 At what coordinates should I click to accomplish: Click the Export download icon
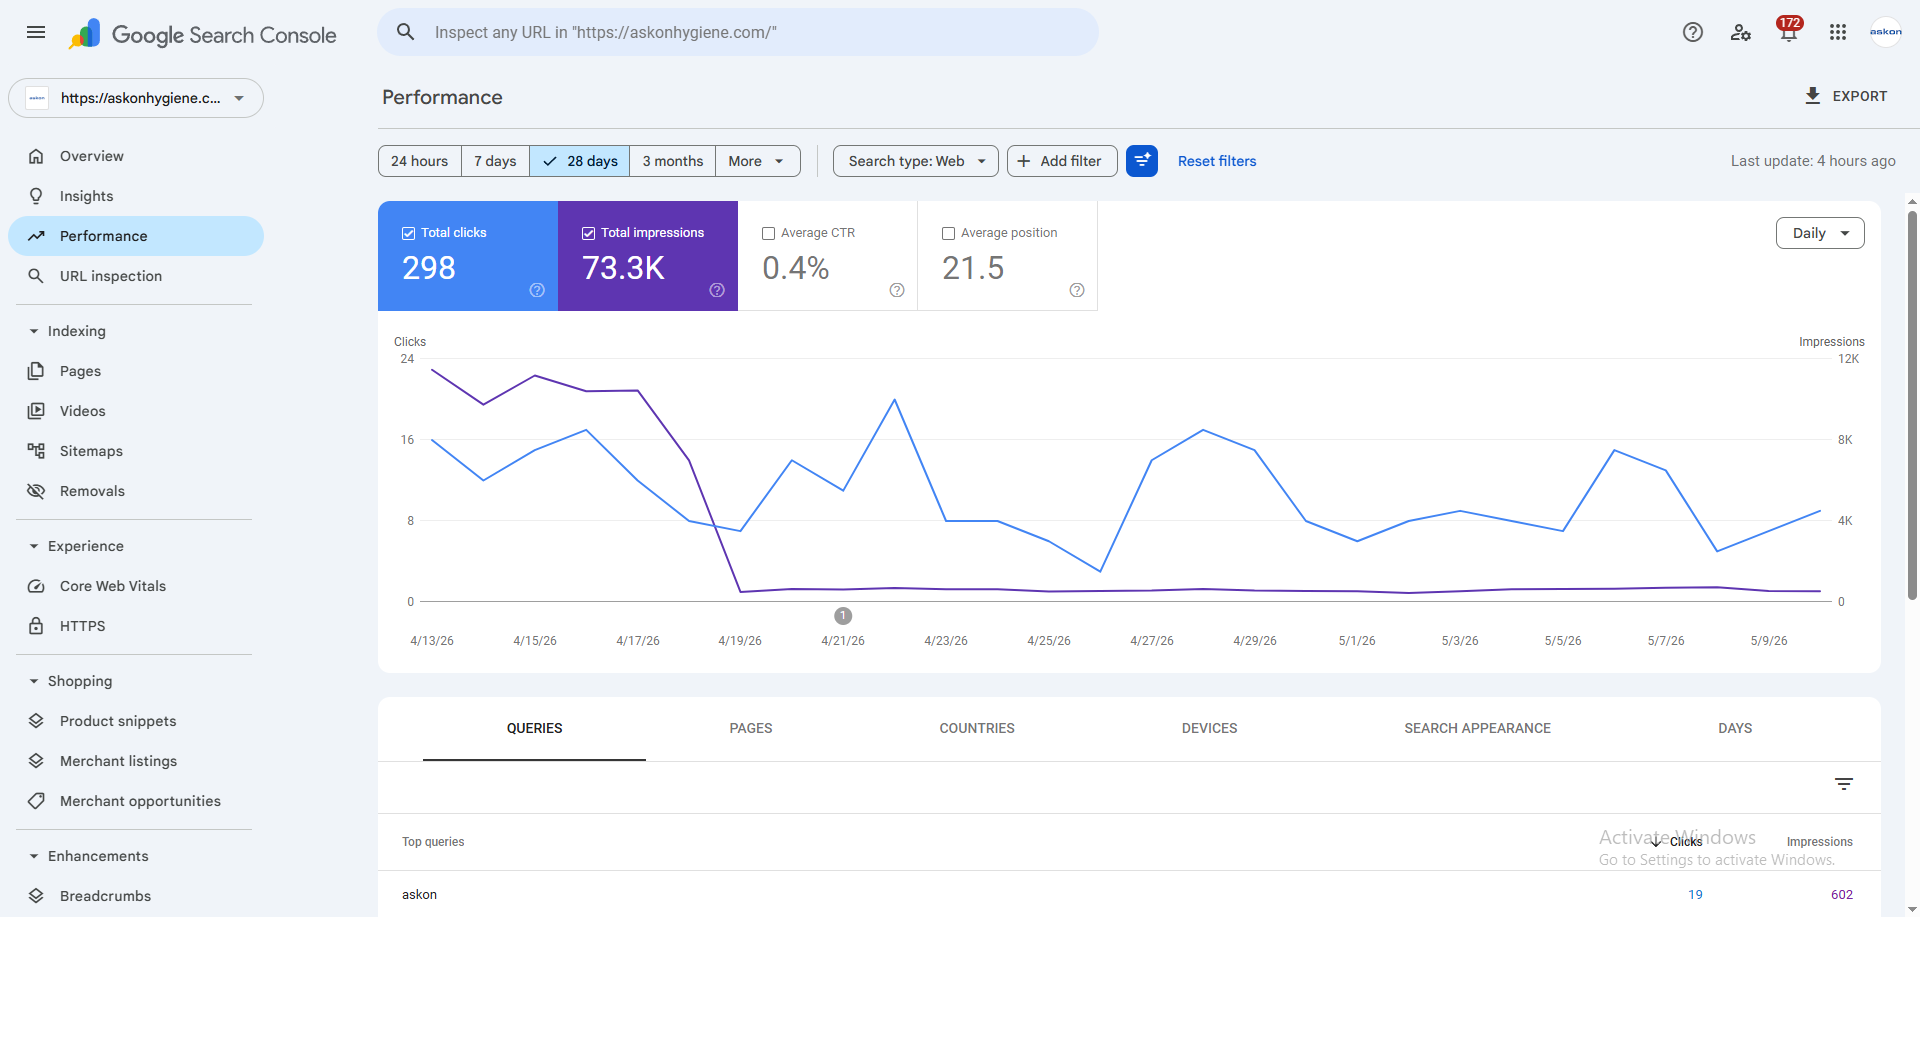[1813, 96]
